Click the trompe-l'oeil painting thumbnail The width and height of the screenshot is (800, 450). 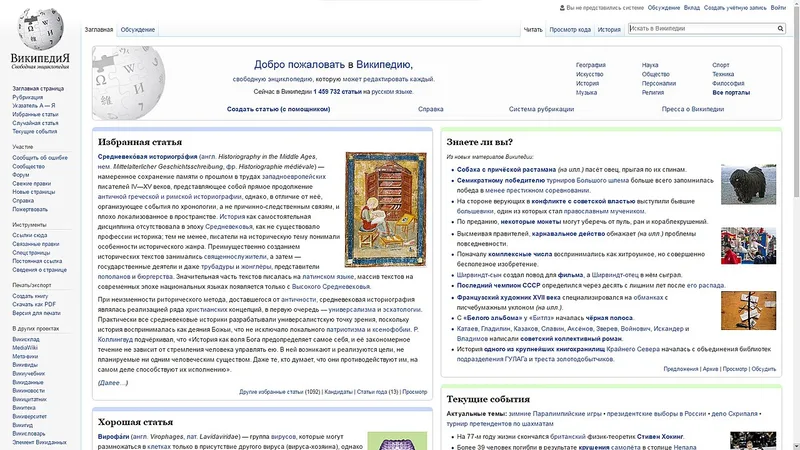(x=748, y=311)
